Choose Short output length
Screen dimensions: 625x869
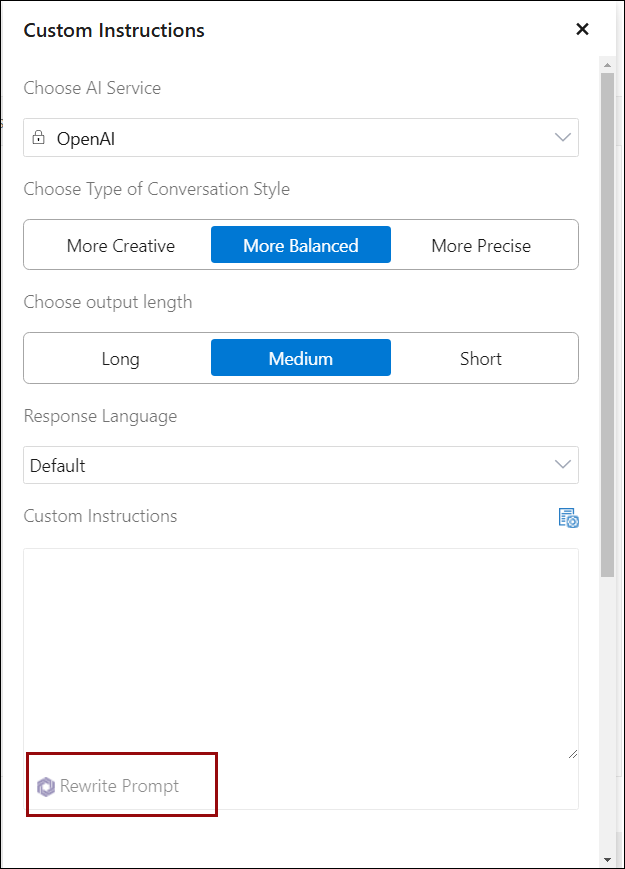(x=481, y=358)
